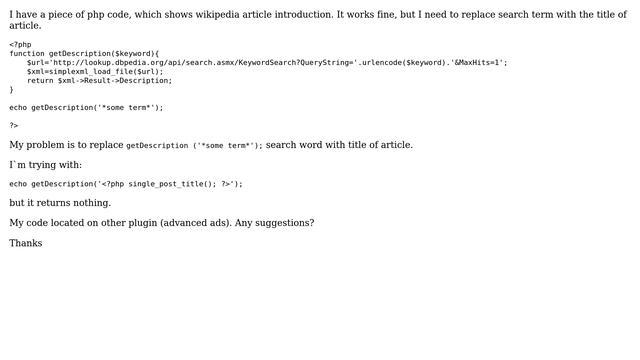The height and width of the screenshot is (360, 640).
Task: Click the $url dbpedia lookup line
Action: (x=267, y=62)
